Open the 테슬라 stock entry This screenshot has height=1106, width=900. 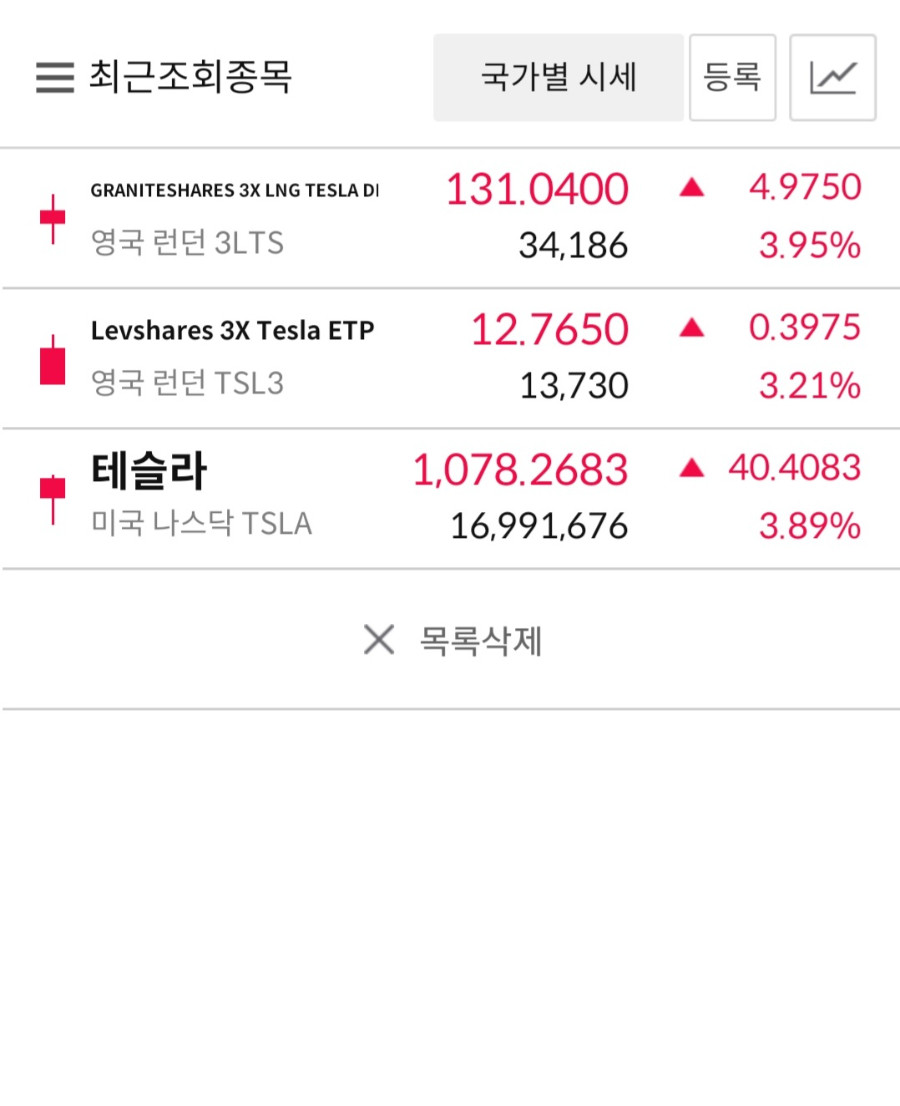[x=450, y=499]
